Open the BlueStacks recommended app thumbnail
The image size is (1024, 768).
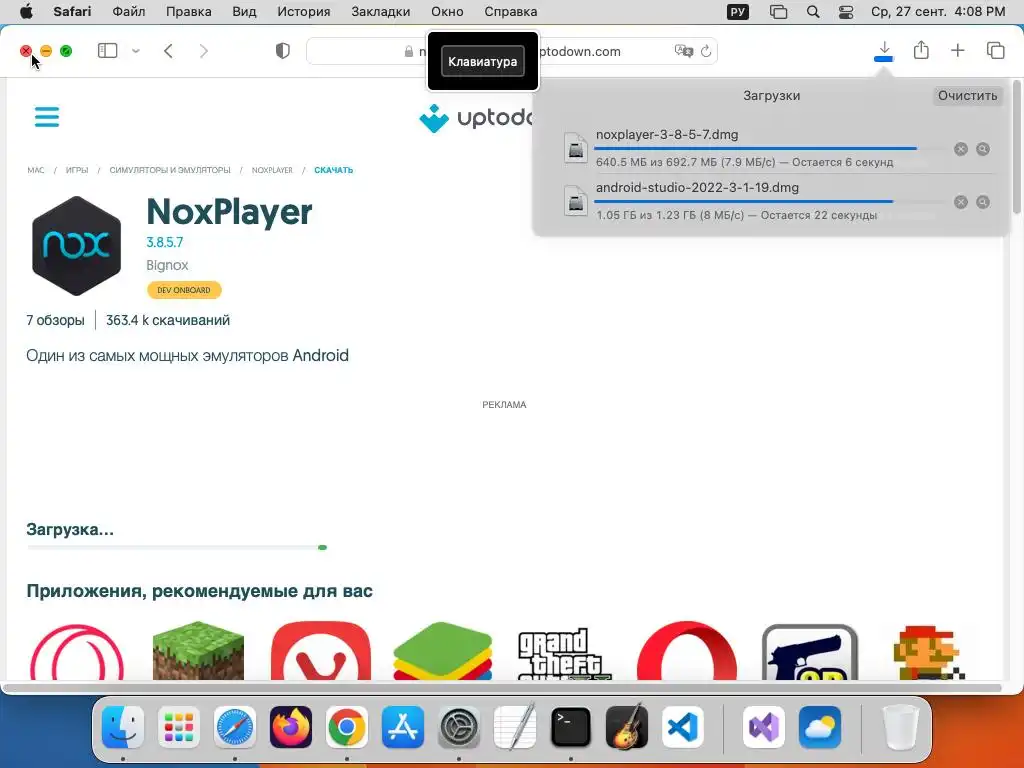coord(442,650)
